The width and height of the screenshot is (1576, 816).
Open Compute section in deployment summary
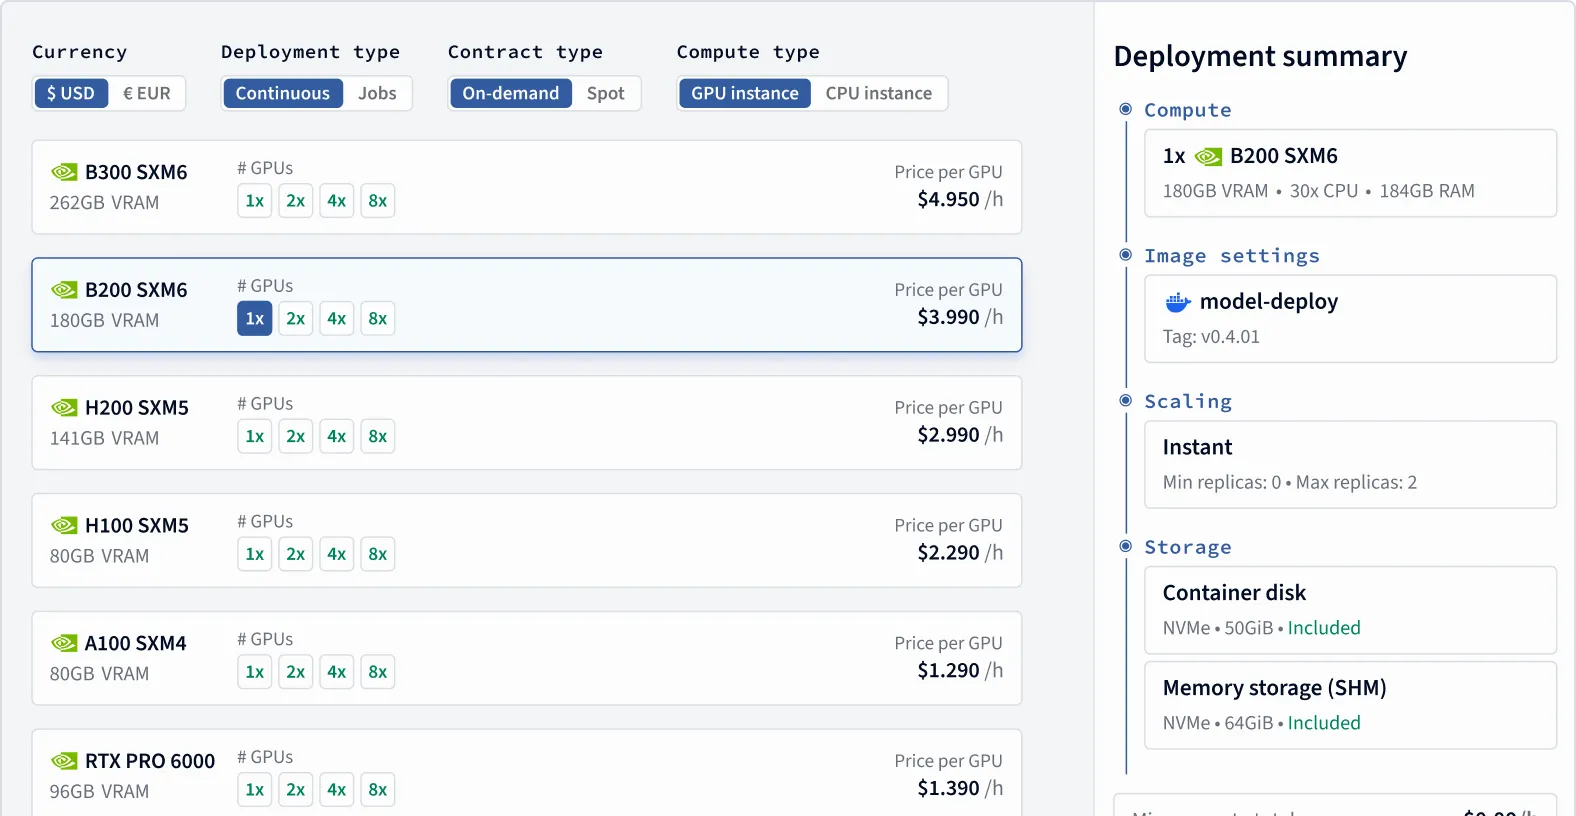[x=1188, y=110]
